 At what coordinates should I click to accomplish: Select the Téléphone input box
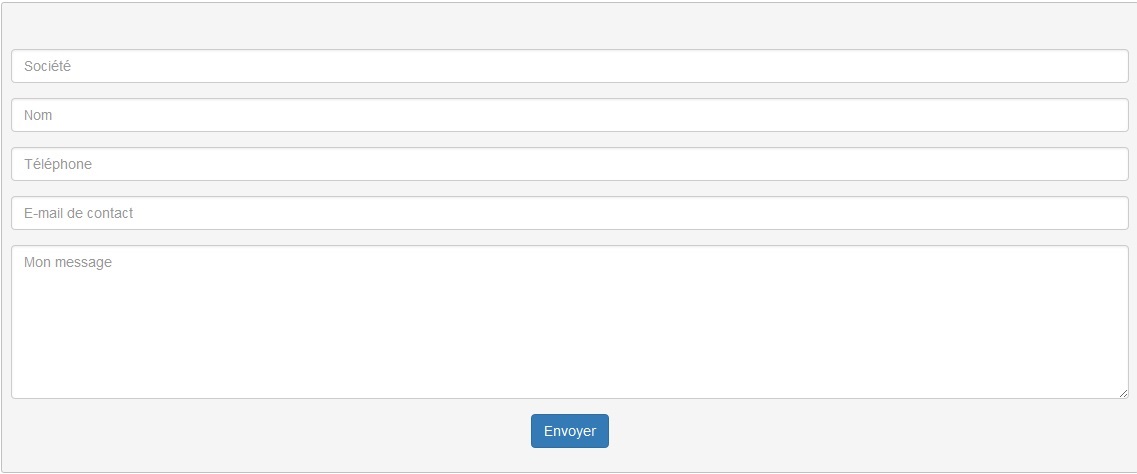click(x=569, y=164)
